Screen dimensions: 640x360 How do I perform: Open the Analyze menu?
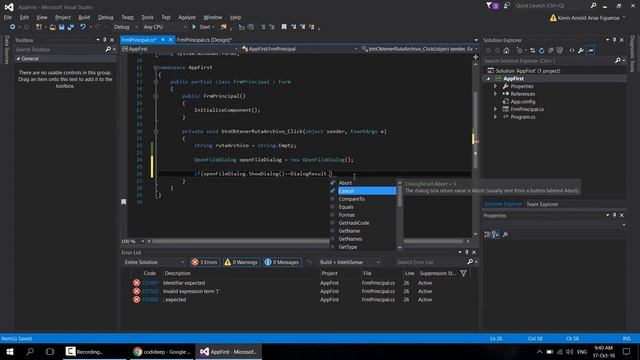tap(187, 17)
